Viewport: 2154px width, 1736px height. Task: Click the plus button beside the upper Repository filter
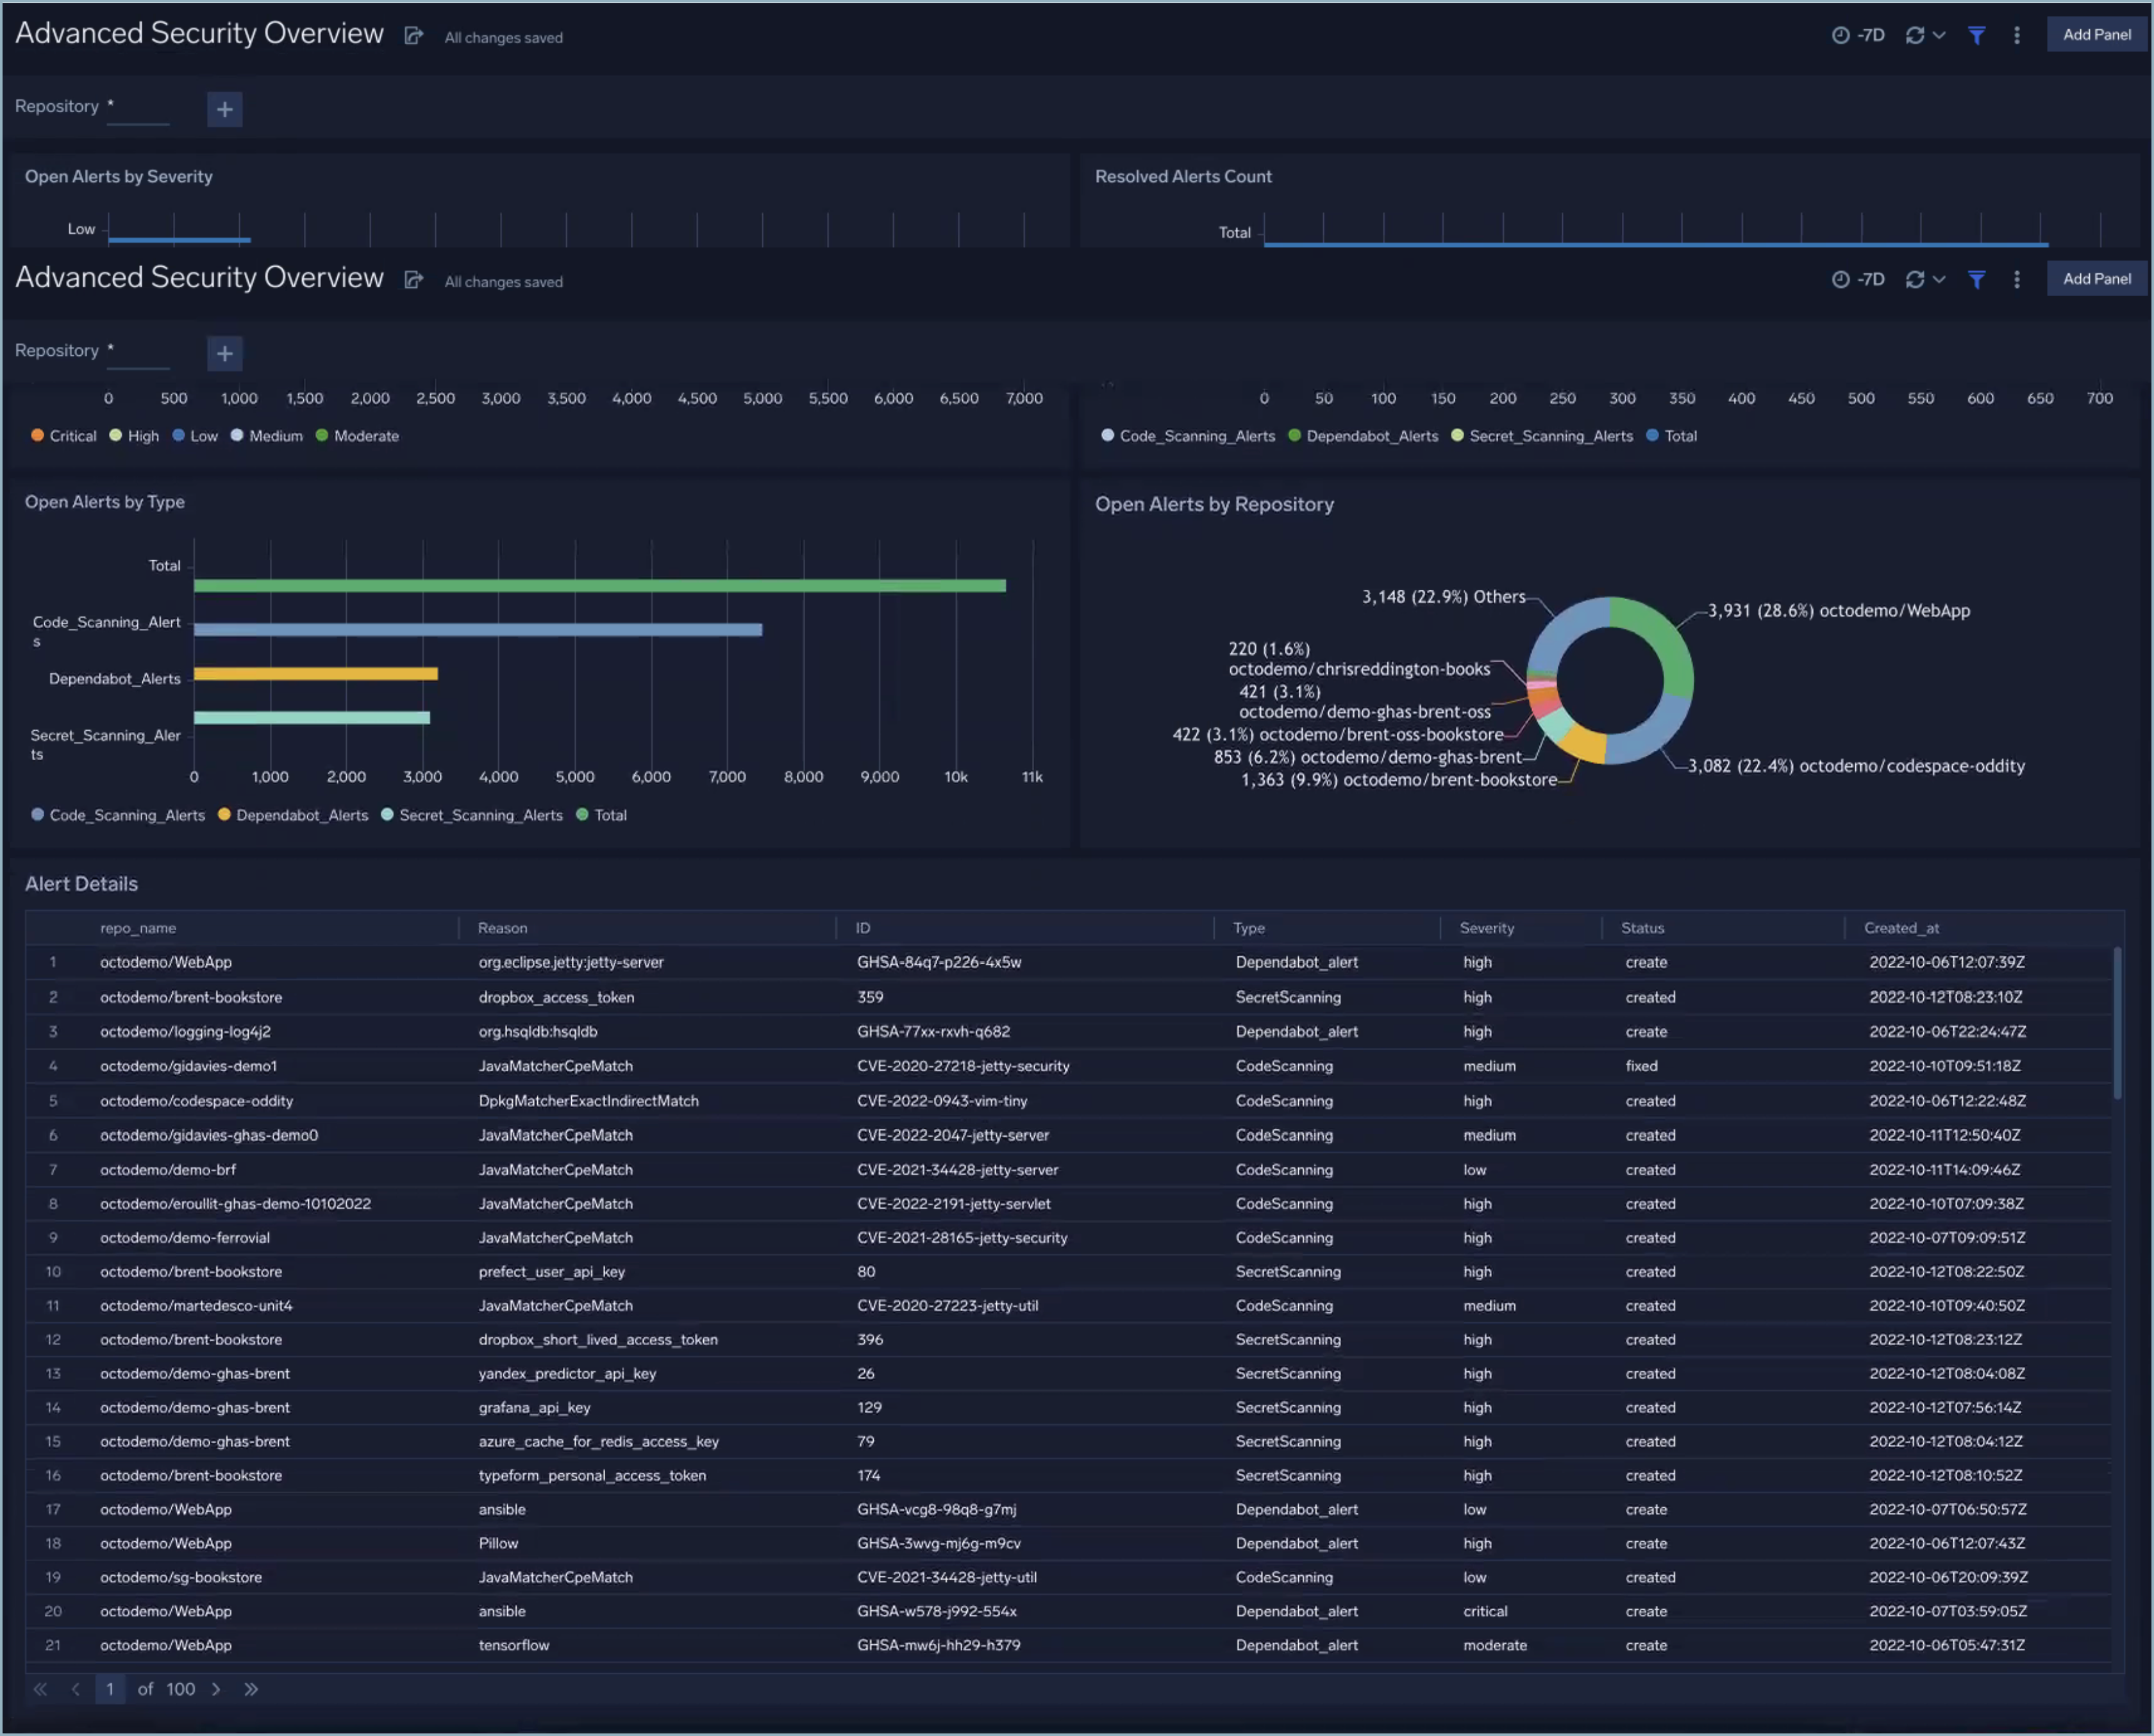point(224,109)
